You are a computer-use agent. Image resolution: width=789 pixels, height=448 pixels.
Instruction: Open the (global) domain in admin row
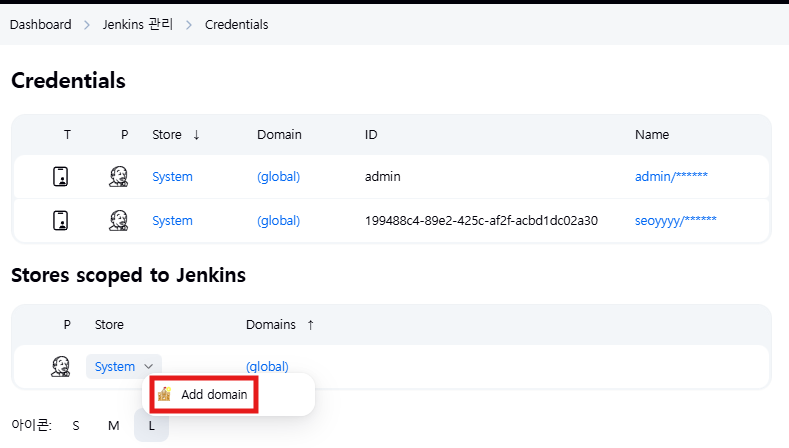coord(278,177)
